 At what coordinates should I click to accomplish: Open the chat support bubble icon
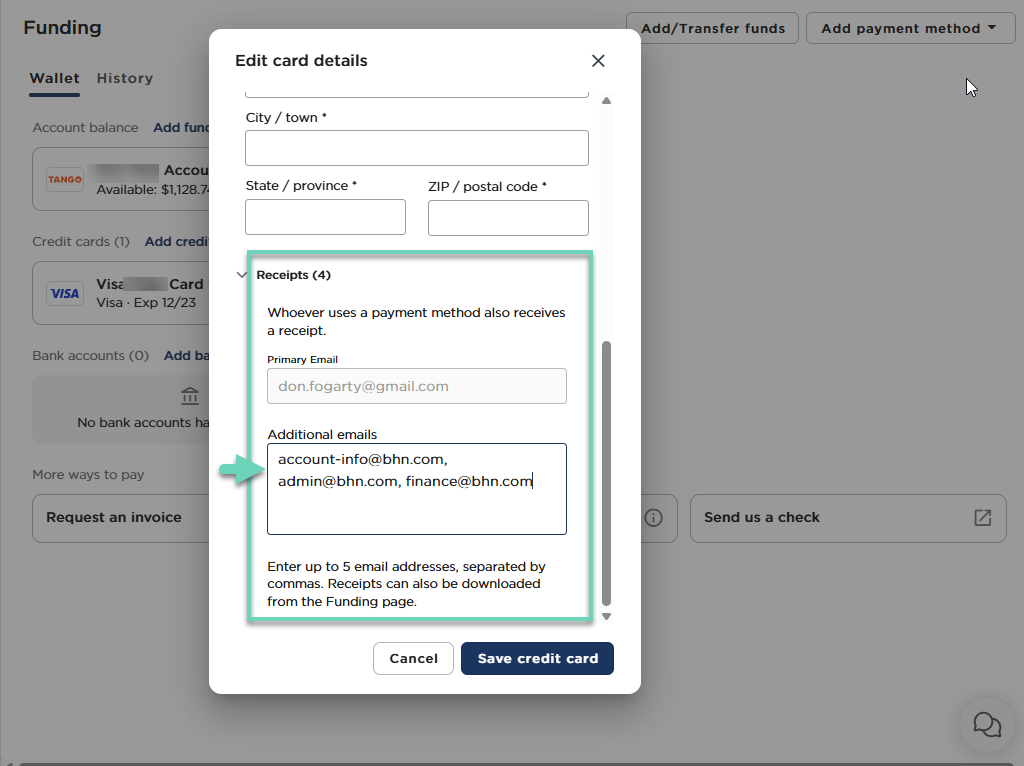[987, 724]
